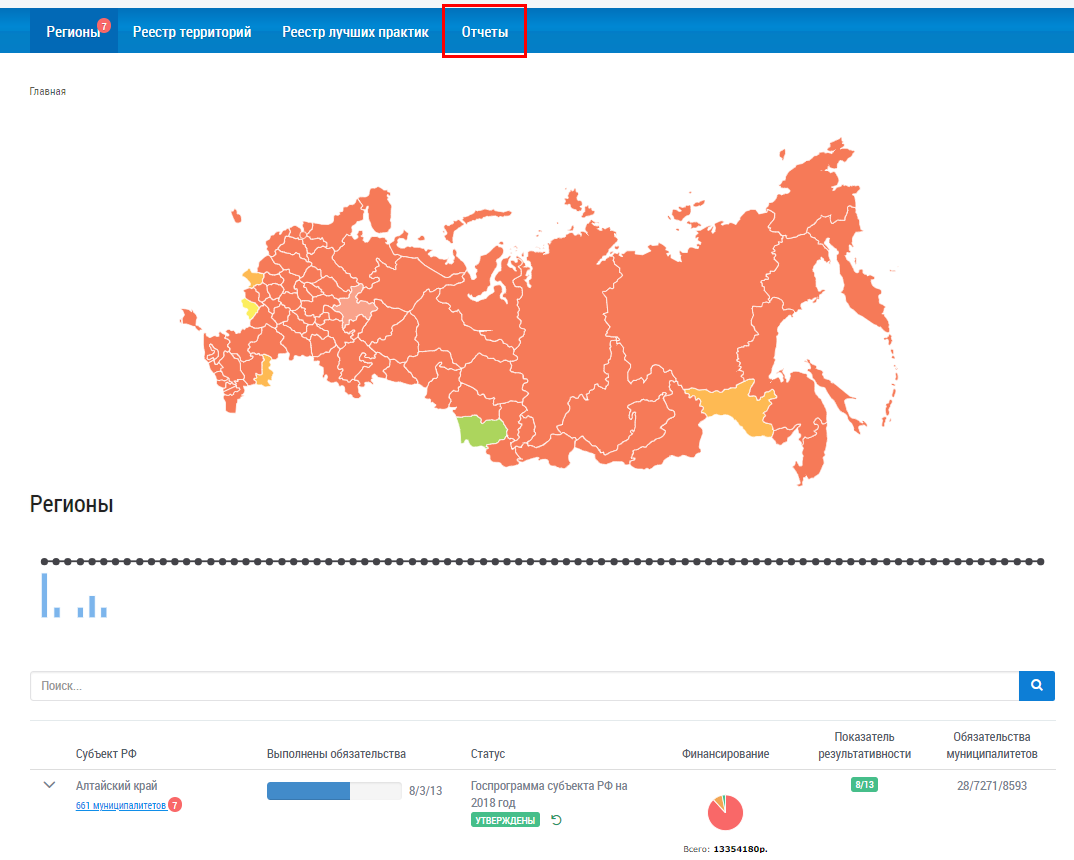Click the magnifier search button
The width and height of the screenshot is (1074, 860).
coord(1036,686)
